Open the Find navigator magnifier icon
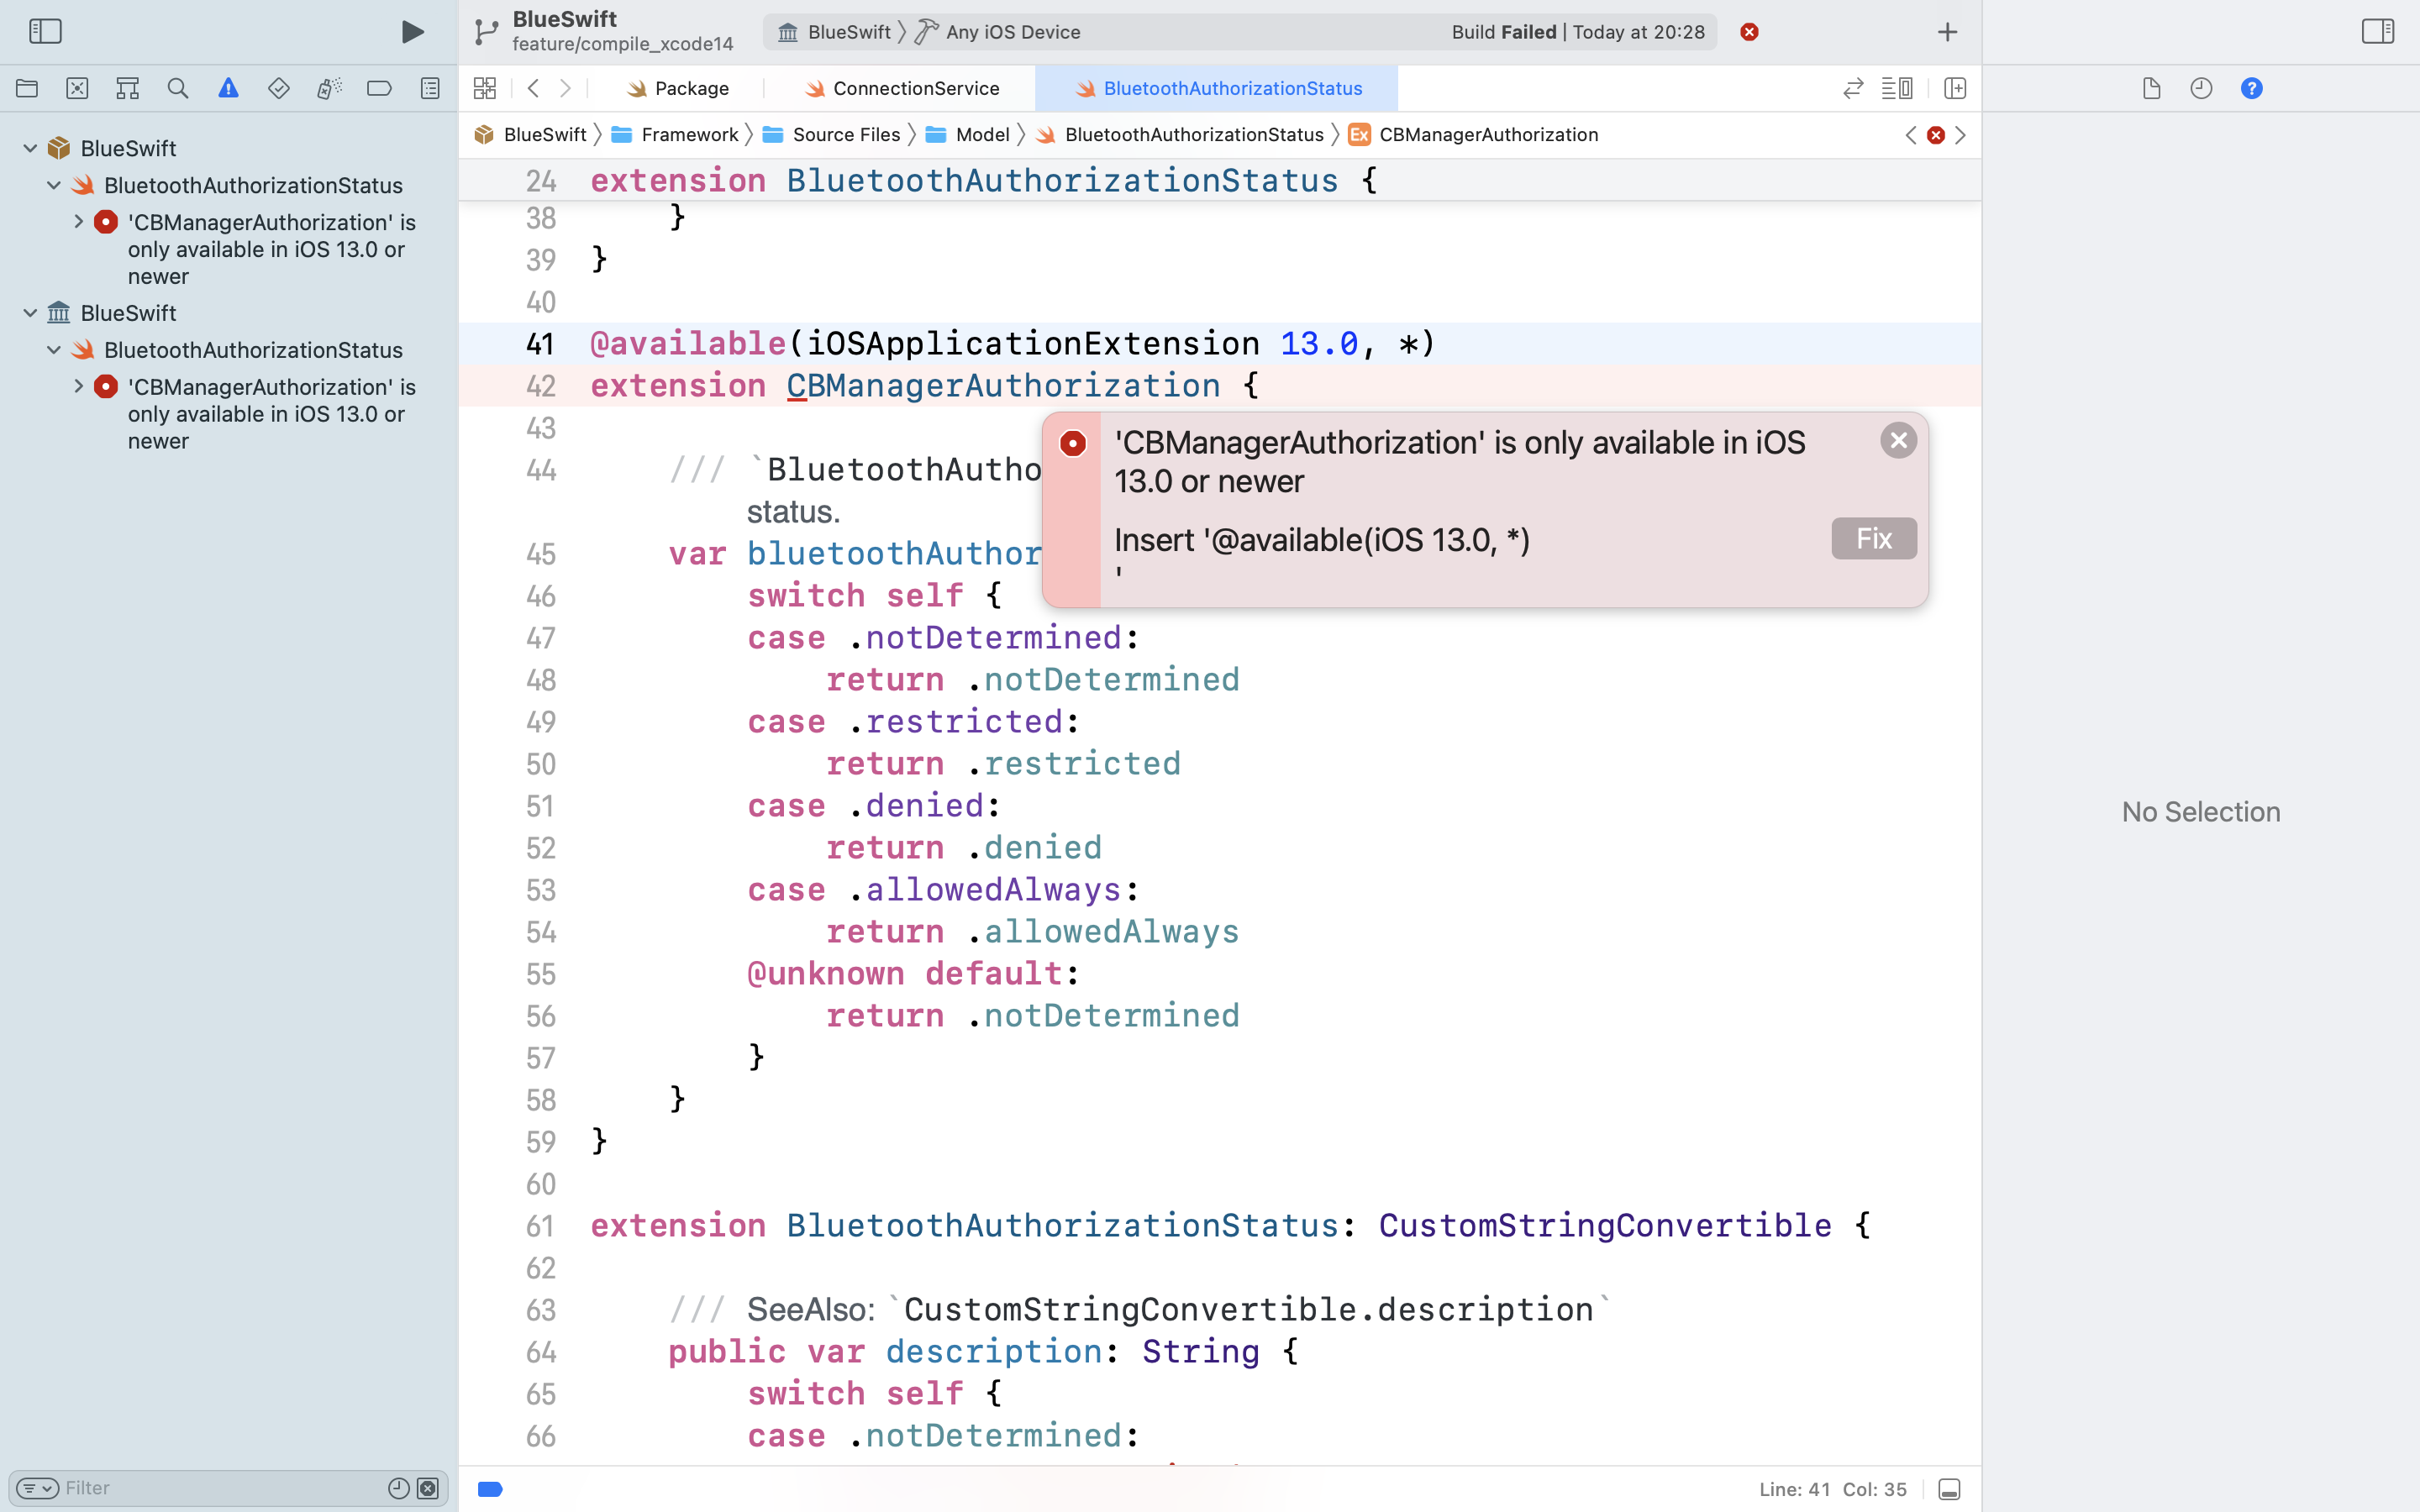 (178, 88)
